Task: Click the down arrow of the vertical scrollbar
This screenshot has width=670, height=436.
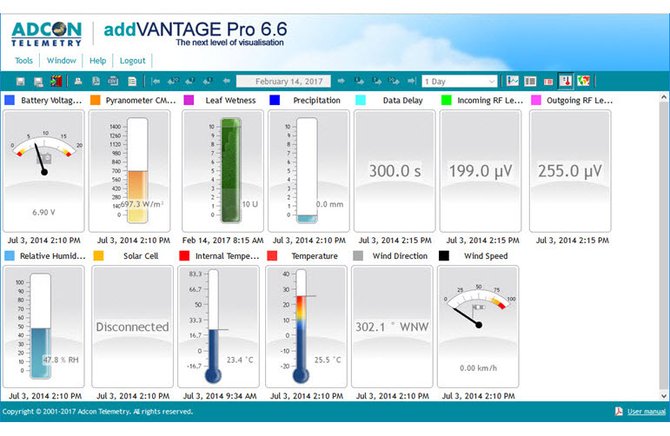Action: tap(664, 396)
